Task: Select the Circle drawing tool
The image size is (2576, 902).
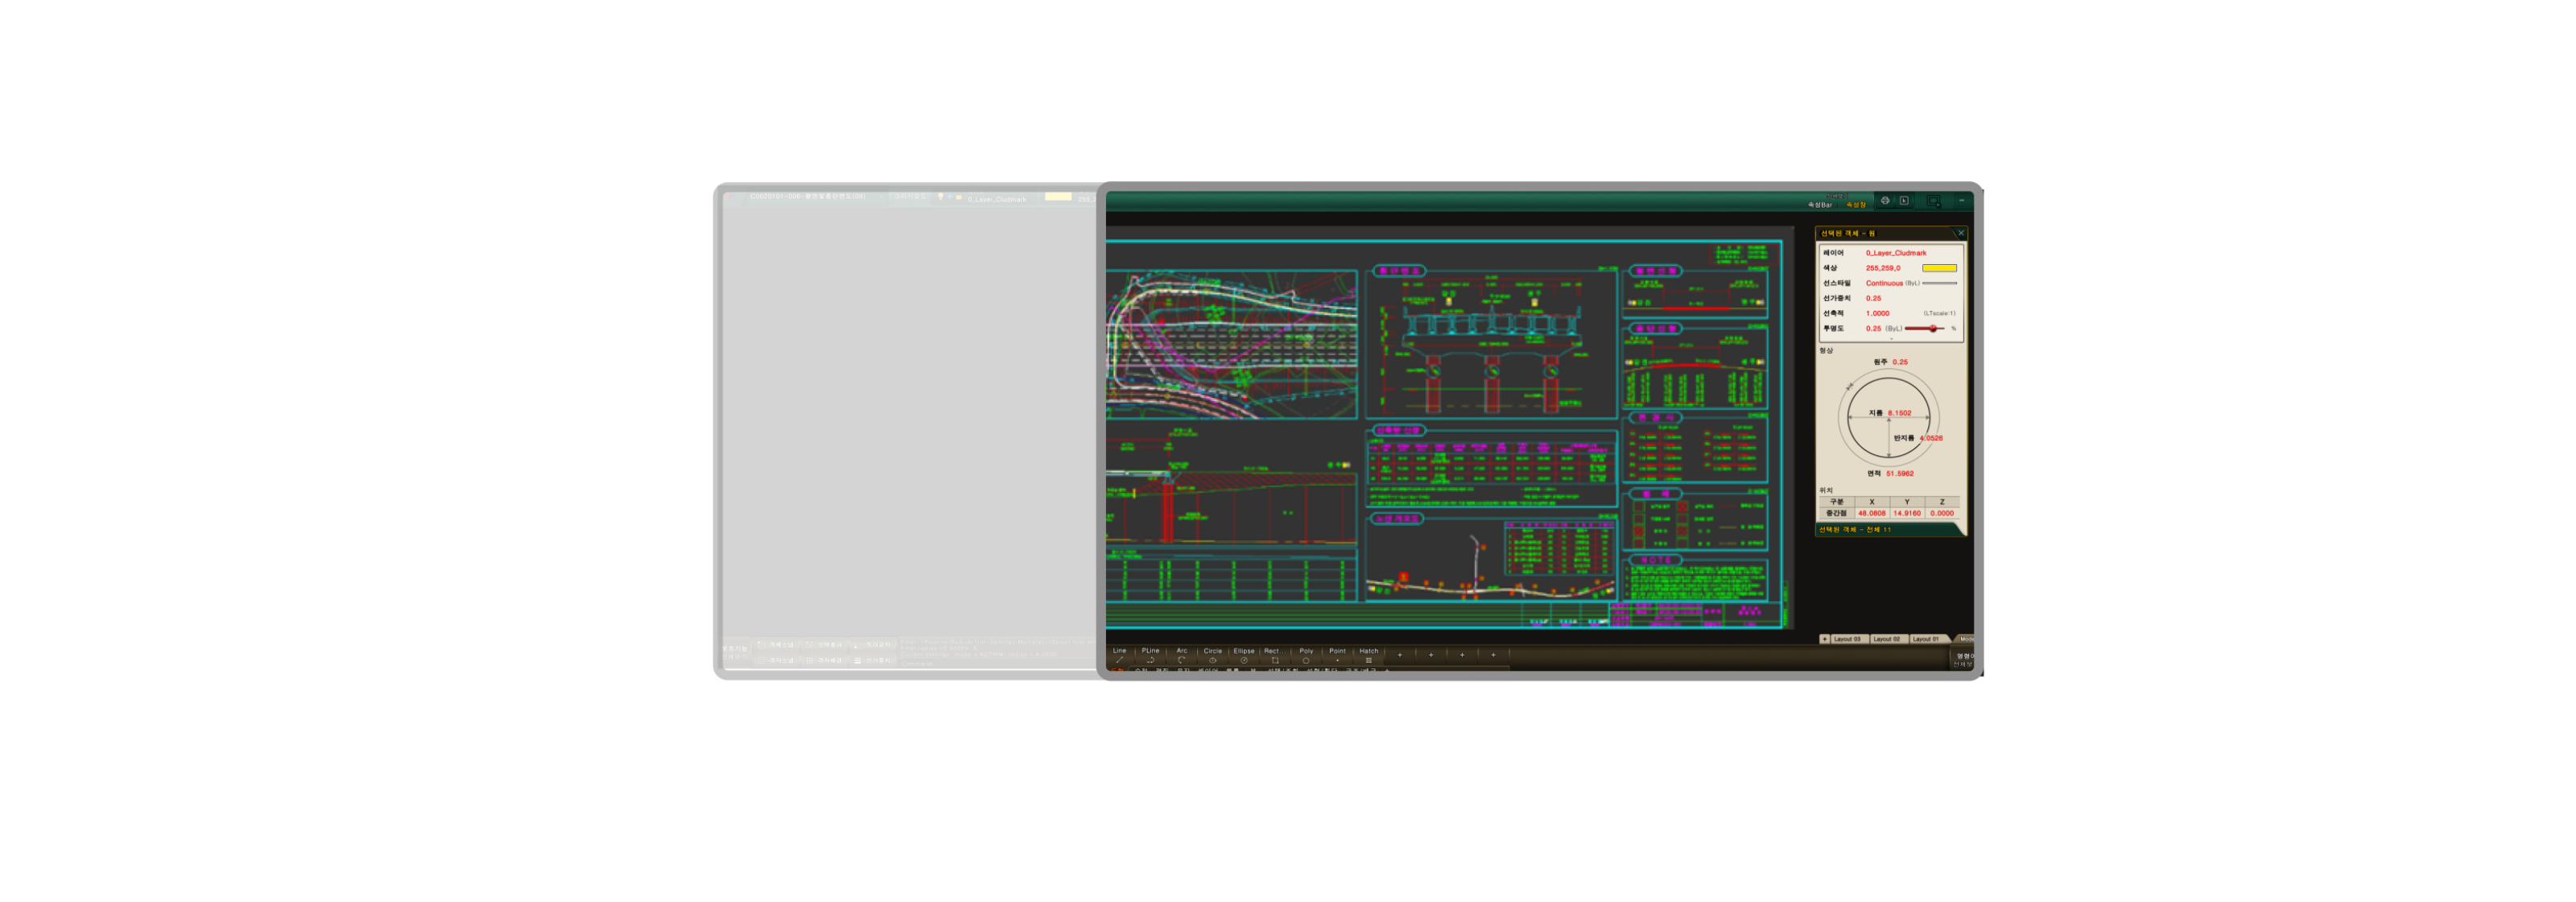Action: (x=1212, y=655)
